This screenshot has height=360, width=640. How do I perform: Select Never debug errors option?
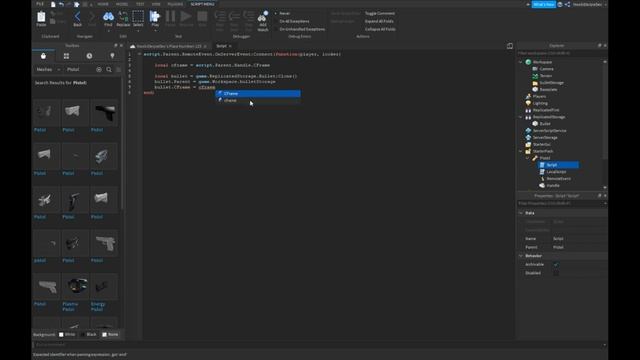tap(284, 13)
